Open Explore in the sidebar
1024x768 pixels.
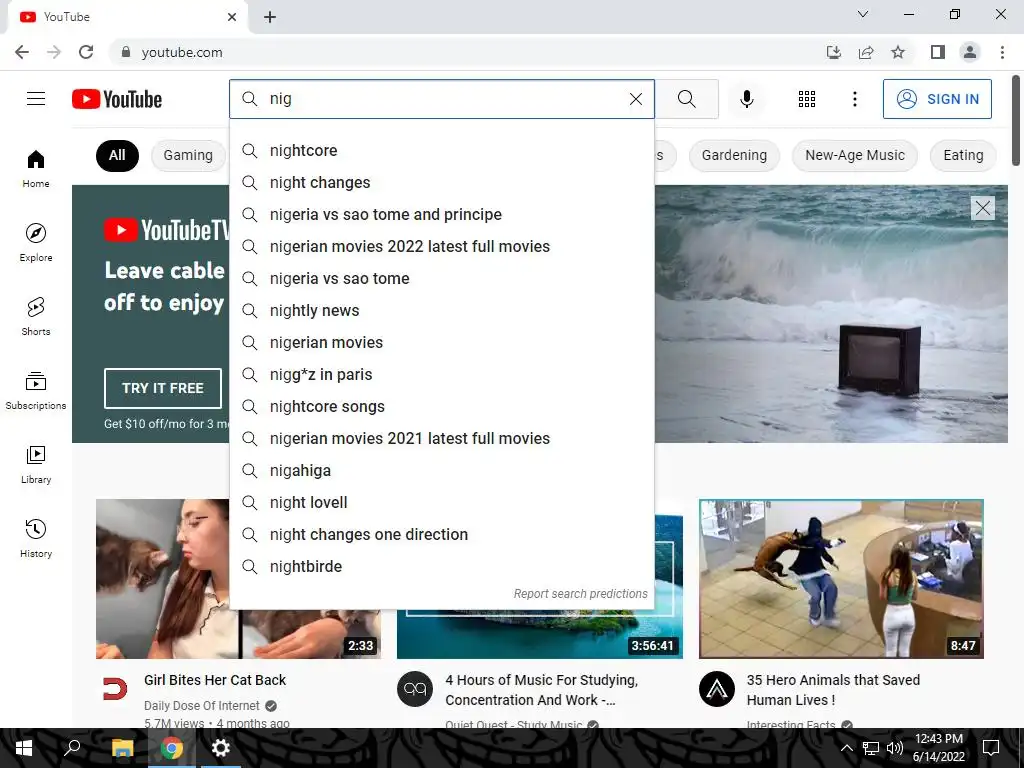[36, 242]
